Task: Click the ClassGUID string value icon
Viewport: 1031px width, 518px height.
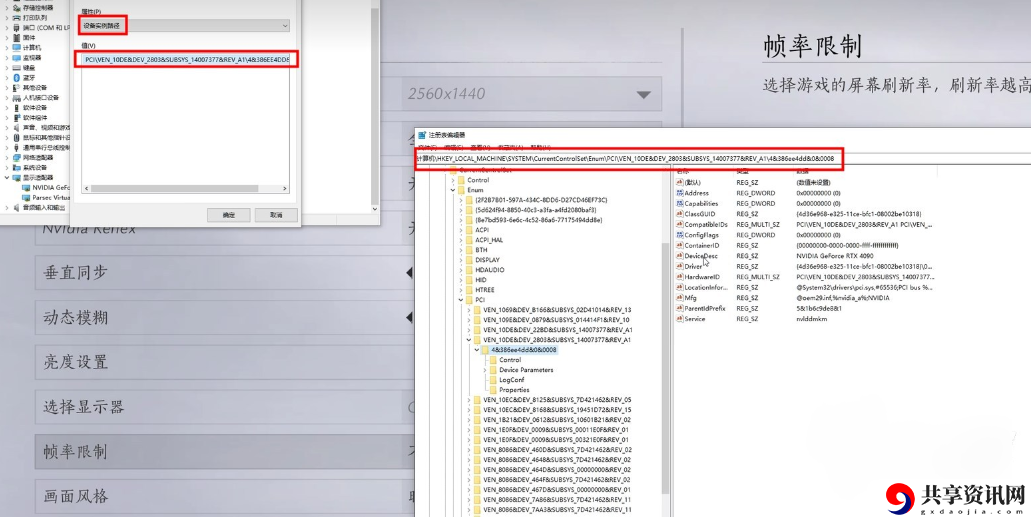Action: pos(680,214)
